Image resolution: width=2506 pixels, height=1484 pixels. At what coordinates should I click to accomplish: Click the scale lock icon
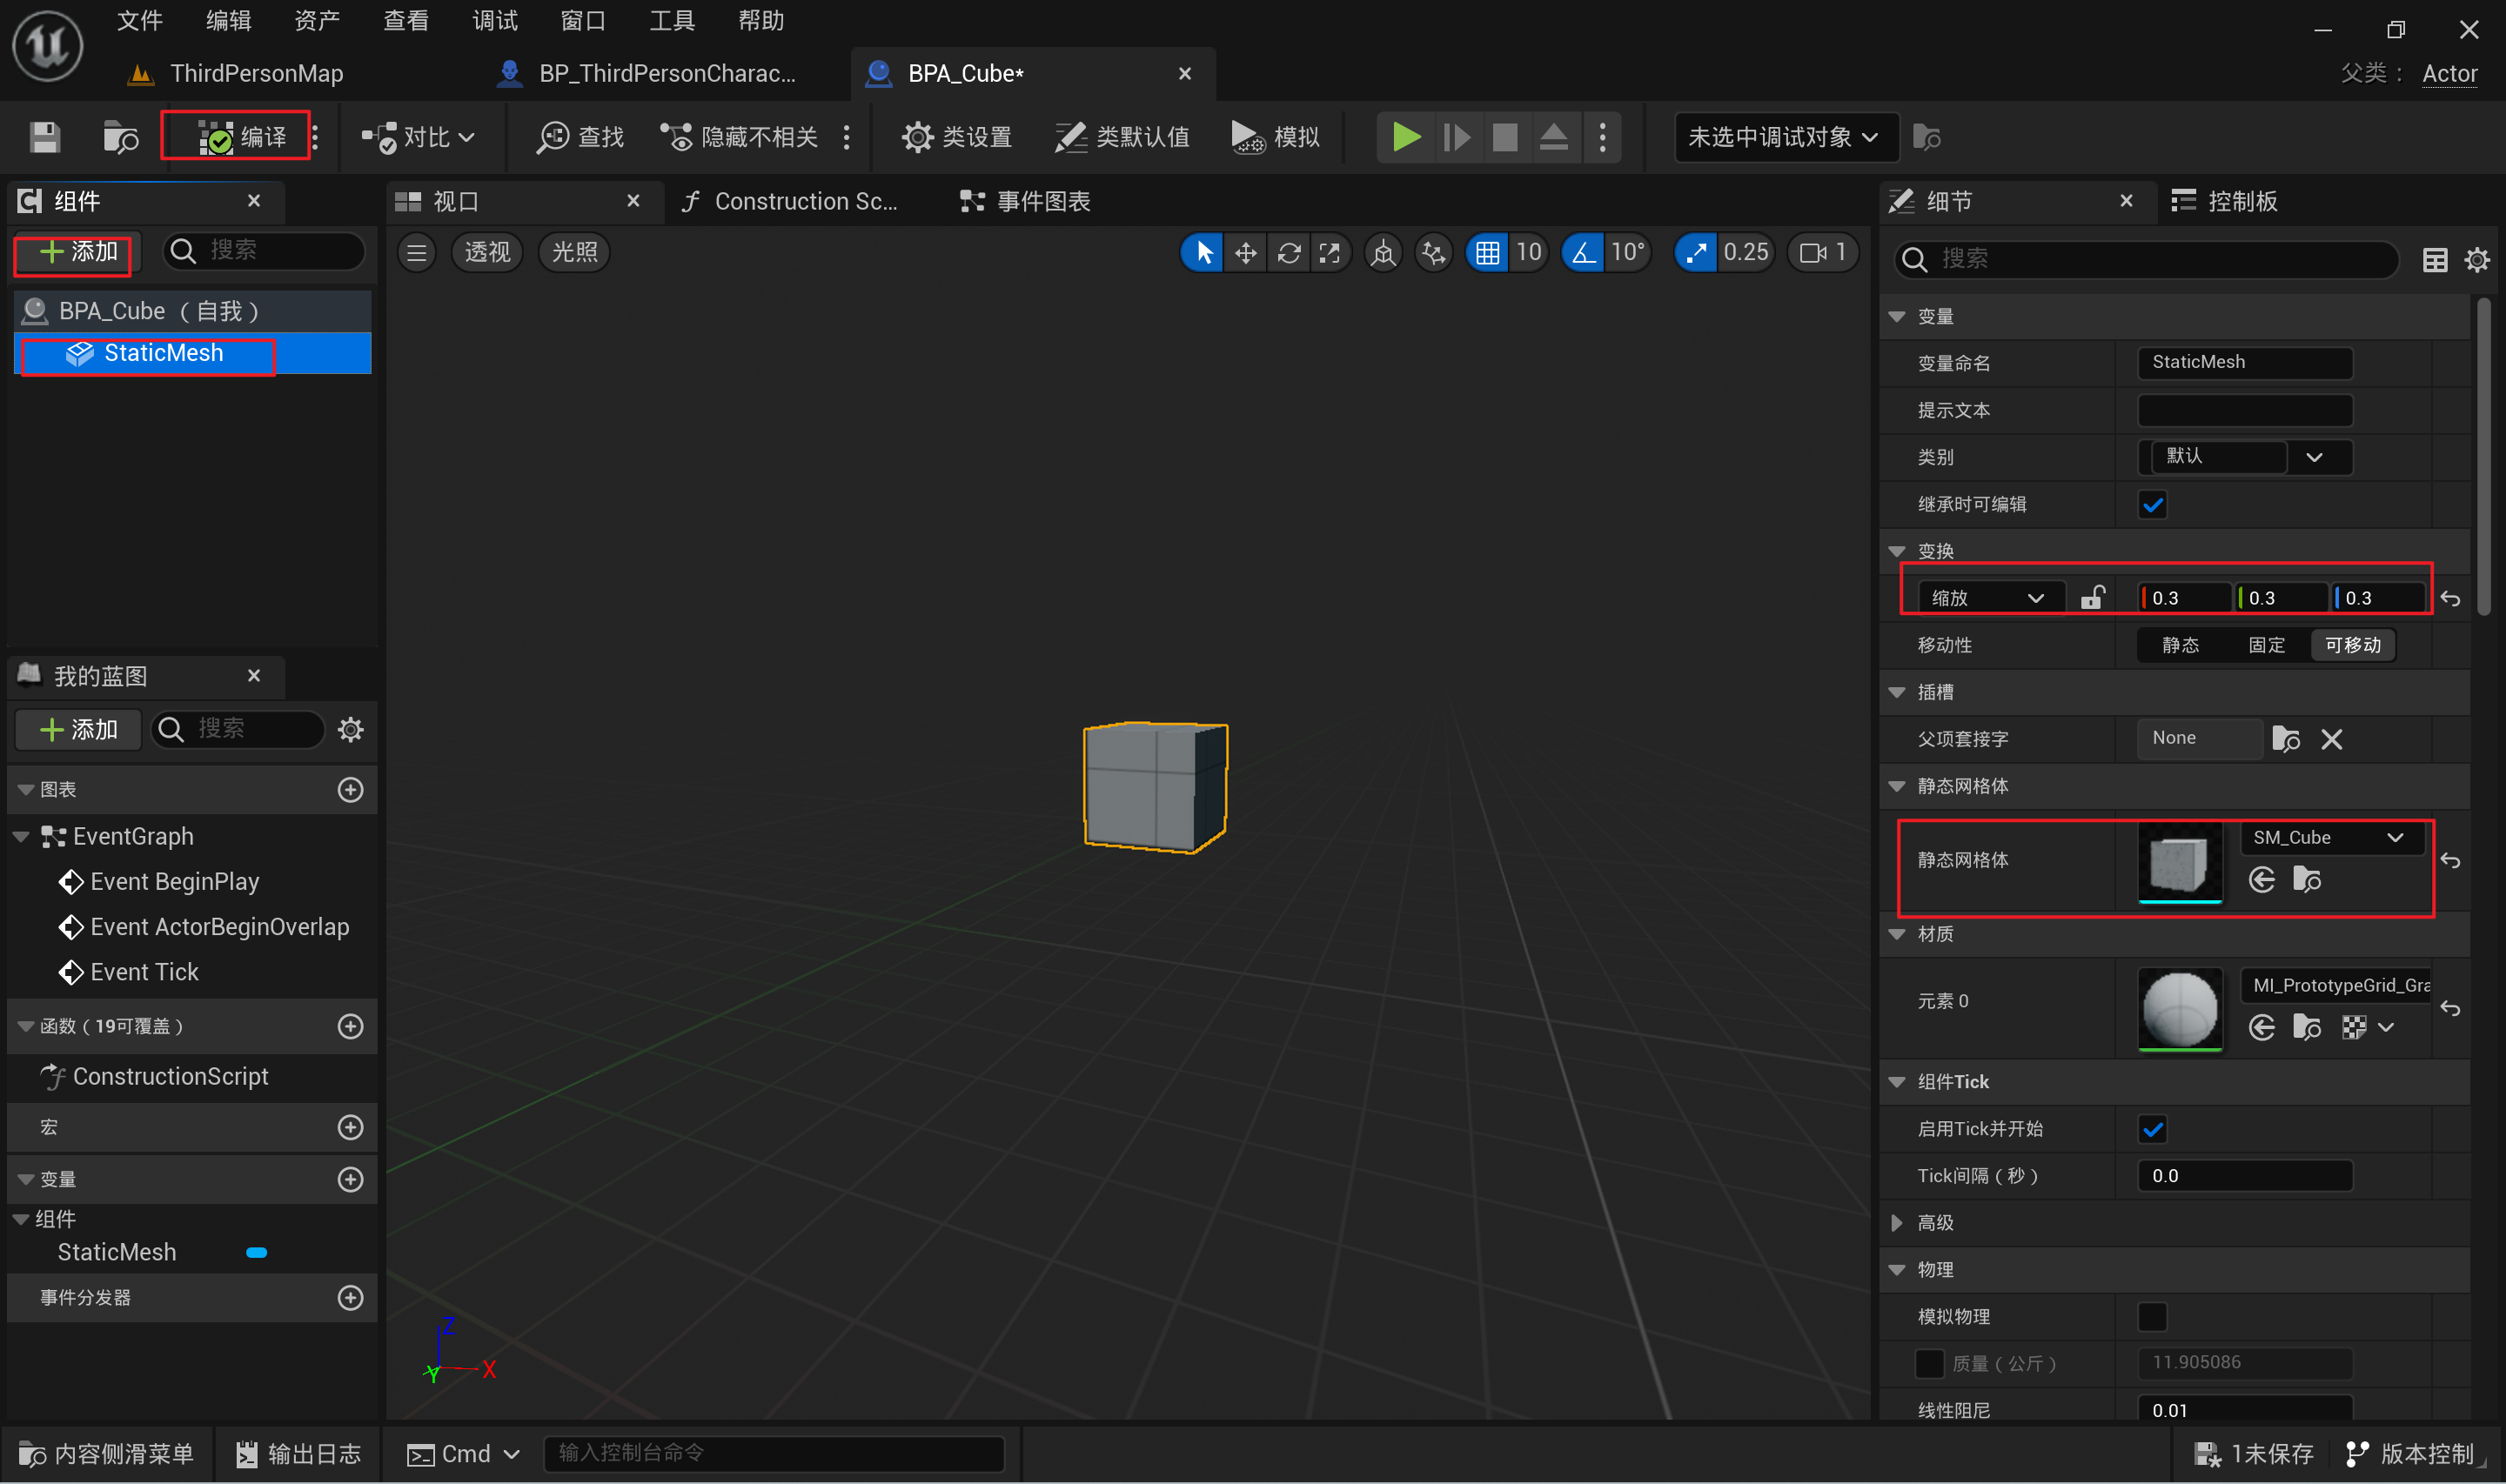[2092, 598]
